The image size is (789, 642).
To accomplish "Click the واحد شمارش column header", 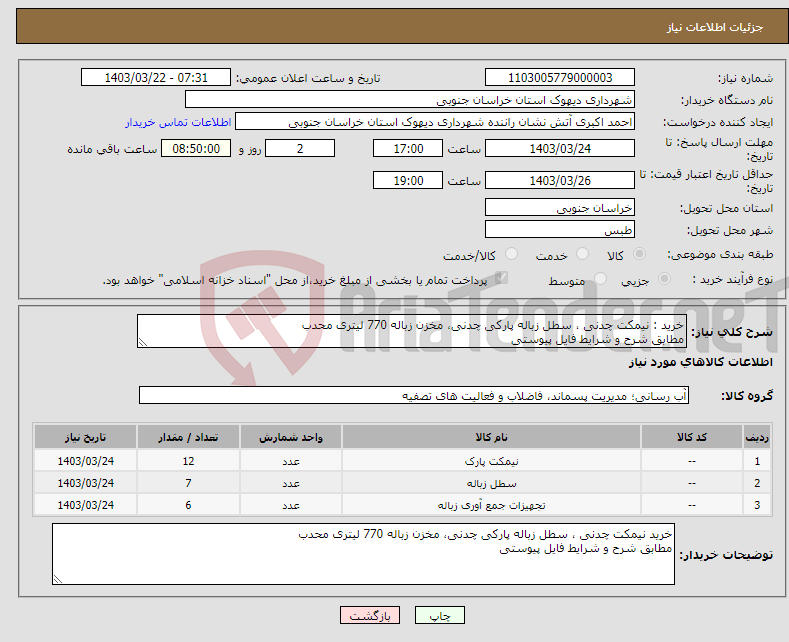I will pos(291,437).
